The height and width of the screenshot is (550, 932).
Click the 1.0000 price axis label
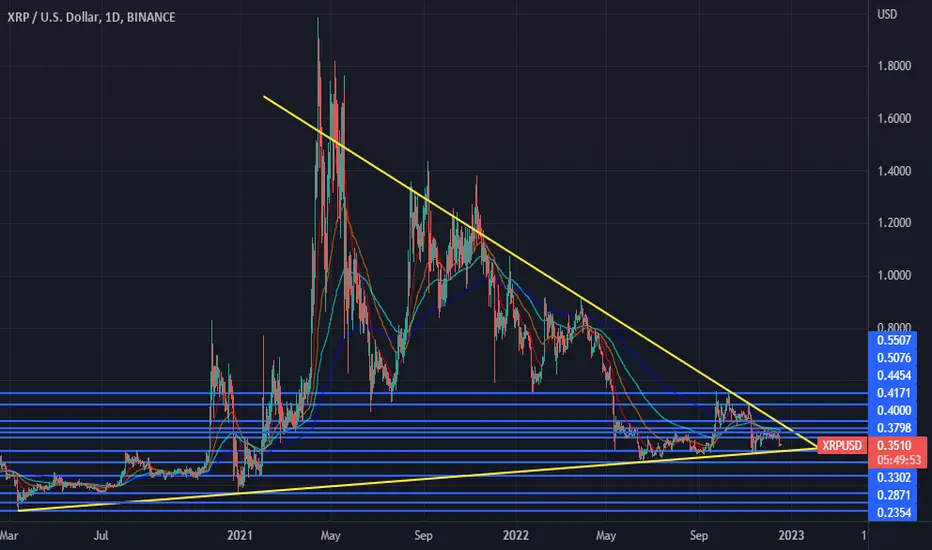click(x=894, y=275)
